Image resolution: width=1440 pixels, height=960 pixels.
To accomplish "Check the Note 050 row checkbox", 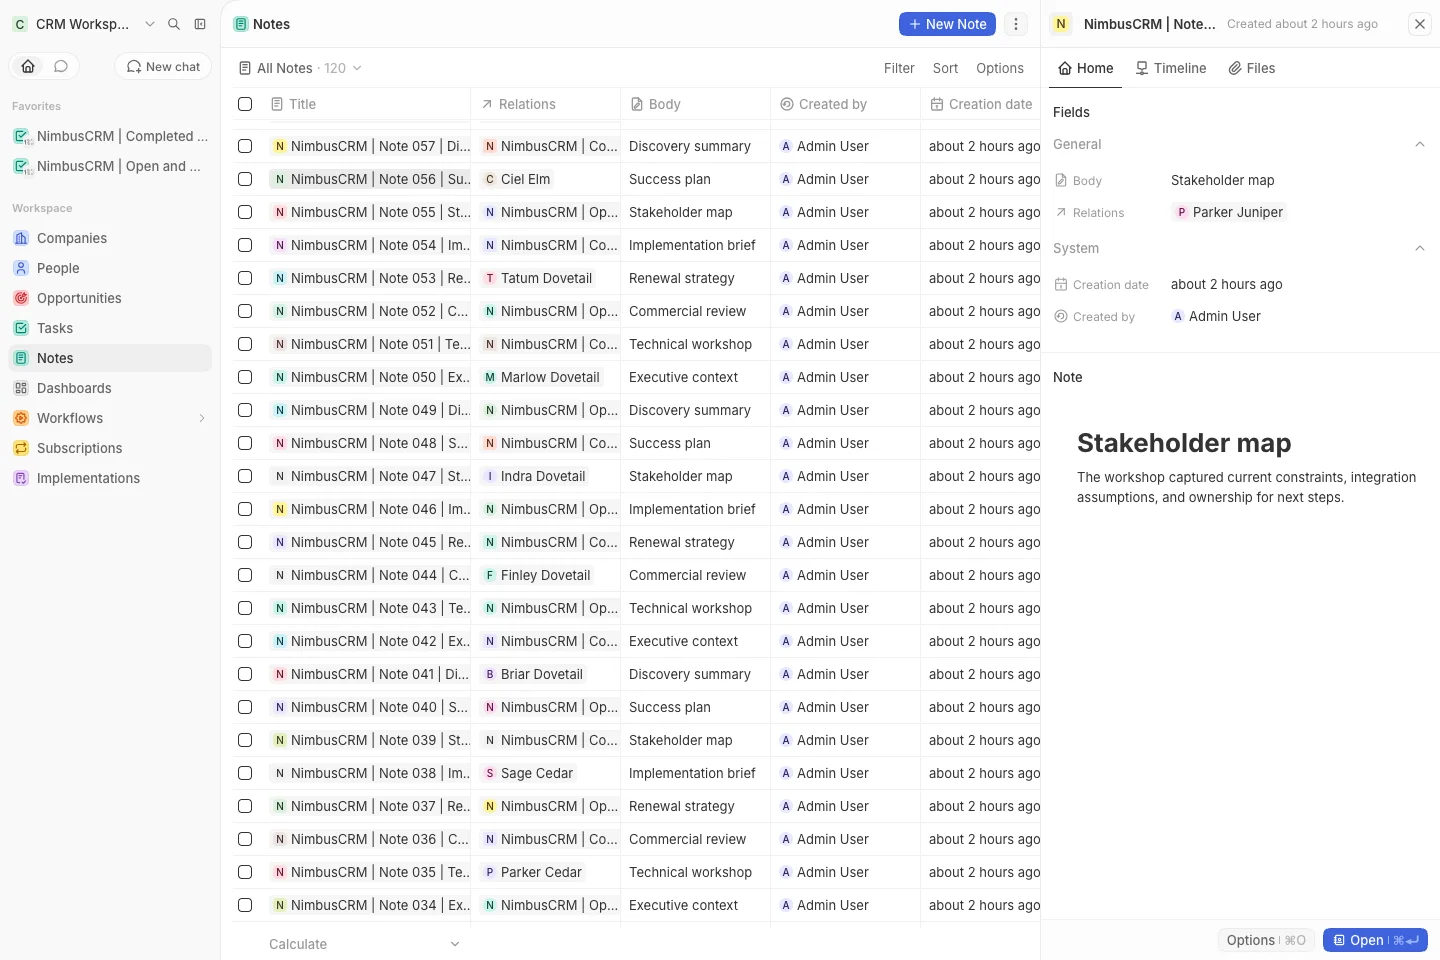I will tap(245, 377).
